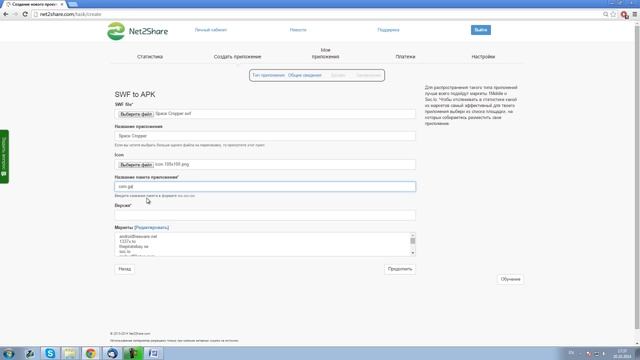Click Выберите файл for SWF file
Viewport: 640px width, 360px height.
[136, 114]
